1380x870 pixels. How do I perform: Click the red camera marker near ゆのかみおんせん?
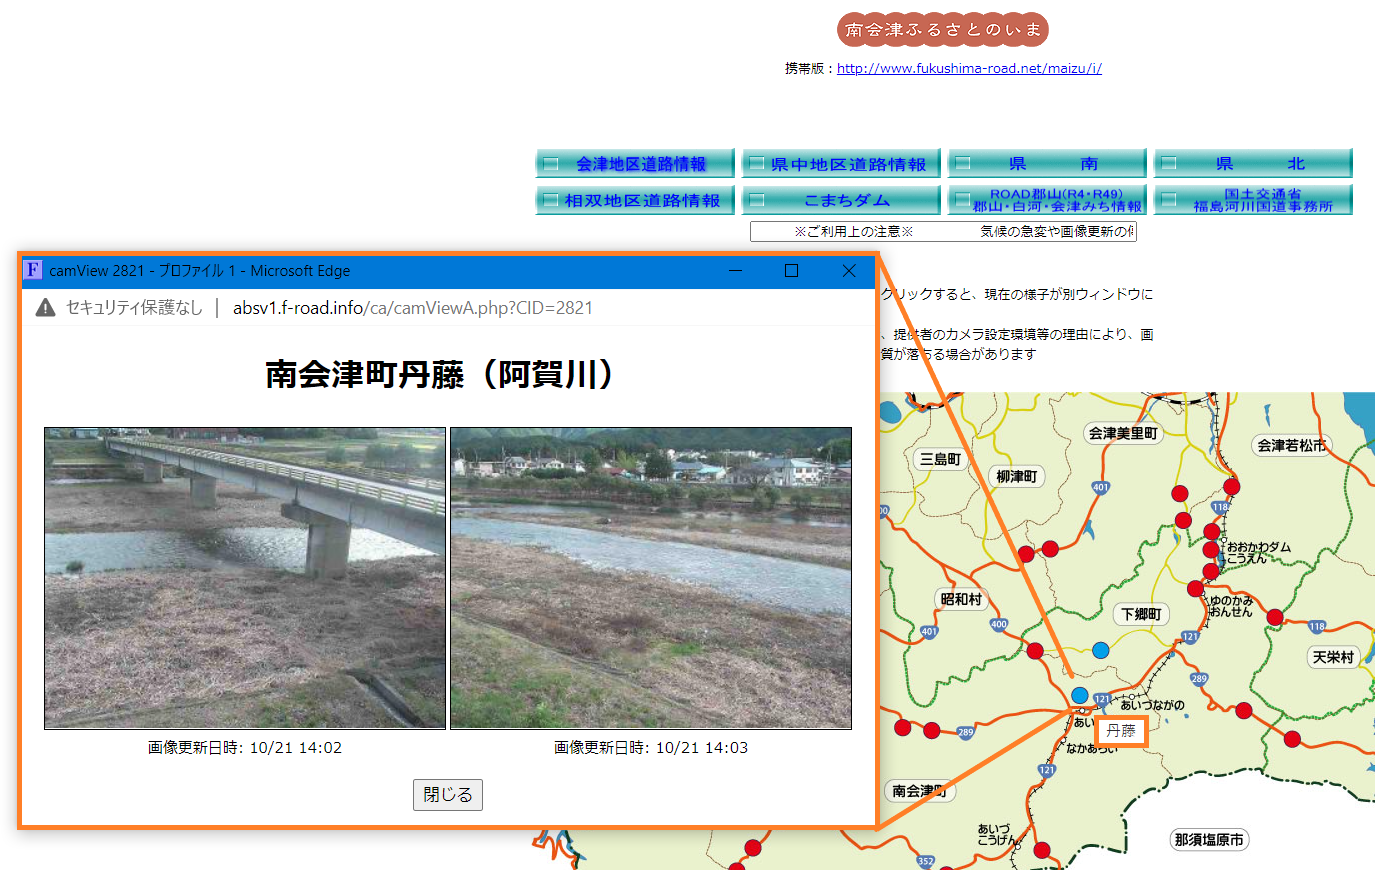1197,588
